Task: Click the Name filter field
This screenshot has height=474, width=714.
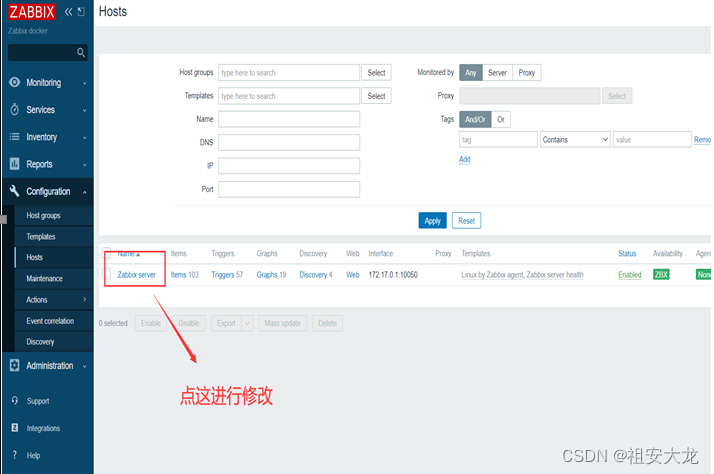Action: click(x=289, y=119)
